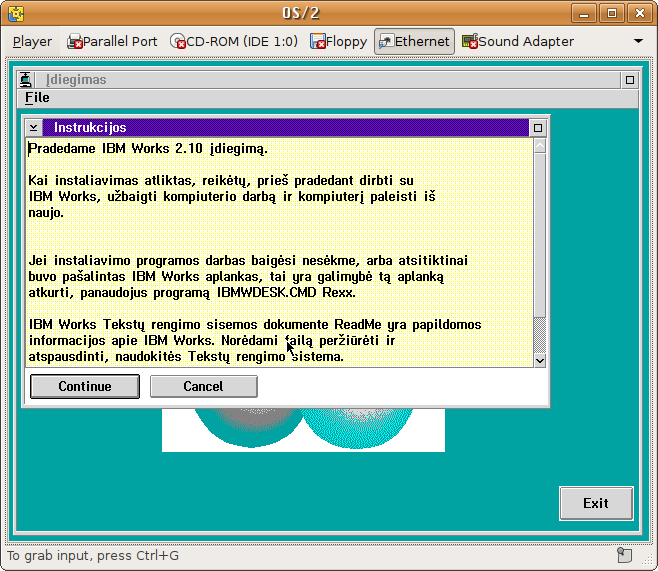Click the Įdiegimas title text
The image size is (658, 571).
tap(76, 80)
